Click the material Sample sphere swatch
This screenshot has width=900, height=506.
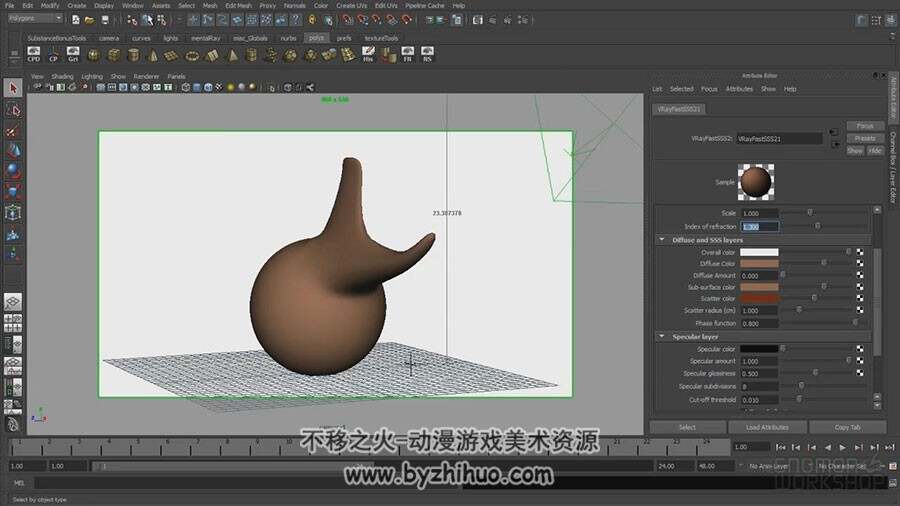(755, 182)
